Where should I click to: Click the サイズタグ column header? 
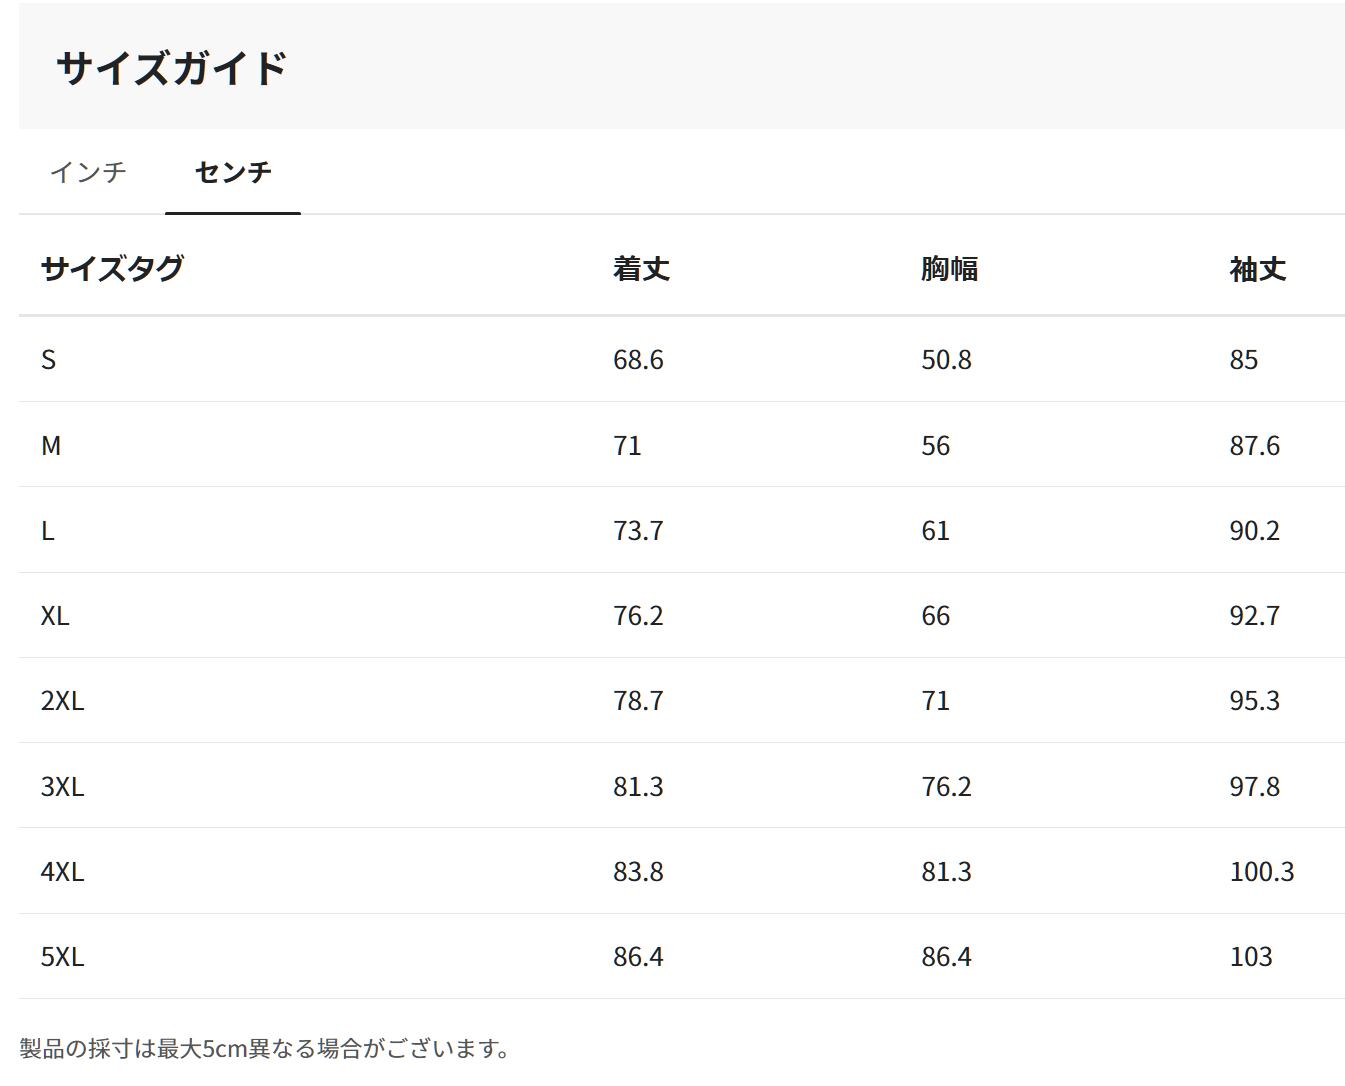click(112, 268)
